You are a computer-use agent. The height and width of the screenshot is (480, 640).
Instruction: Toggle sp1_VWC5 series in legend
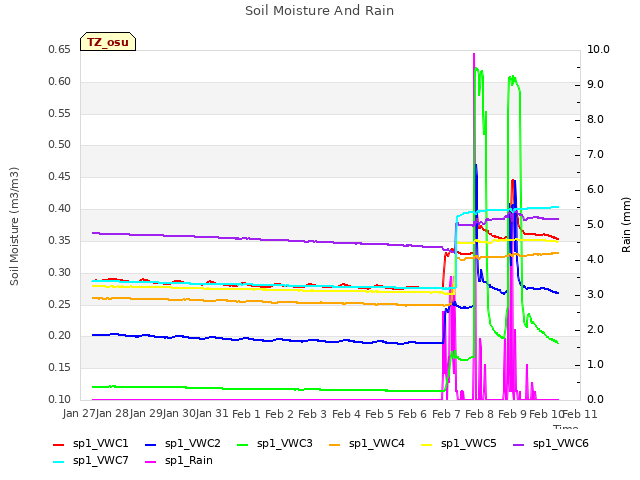click(459, 444)
